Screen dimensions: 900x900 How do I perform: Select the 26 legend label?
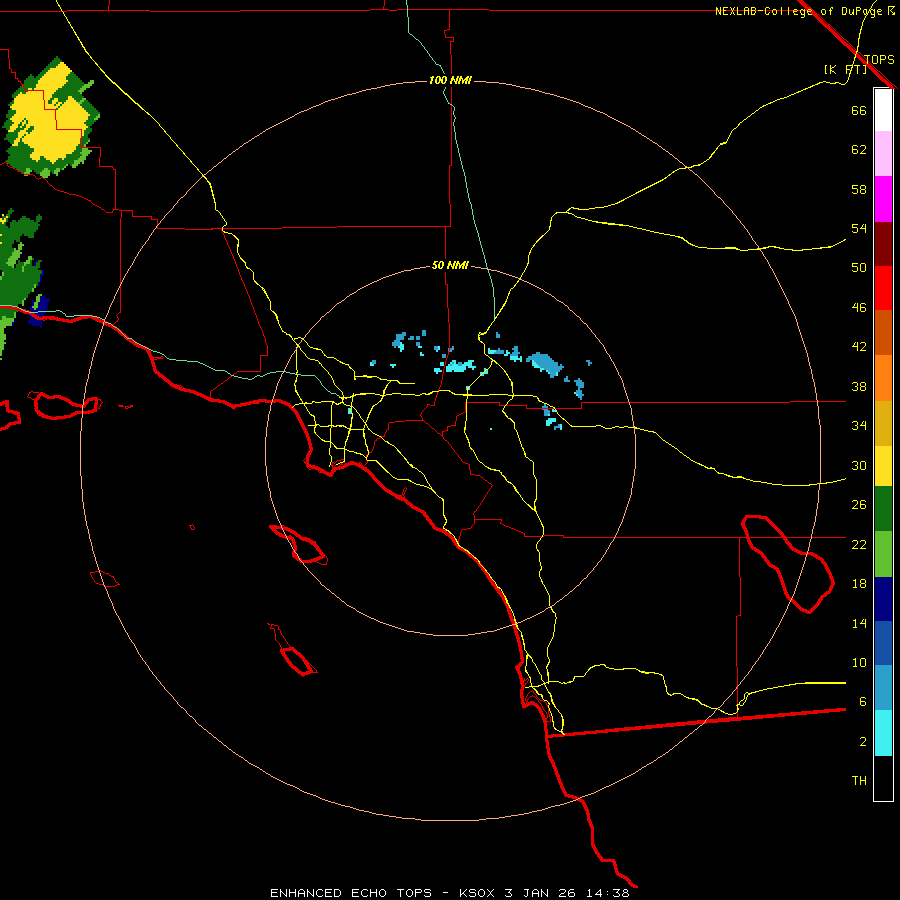[x=859, y=505]
